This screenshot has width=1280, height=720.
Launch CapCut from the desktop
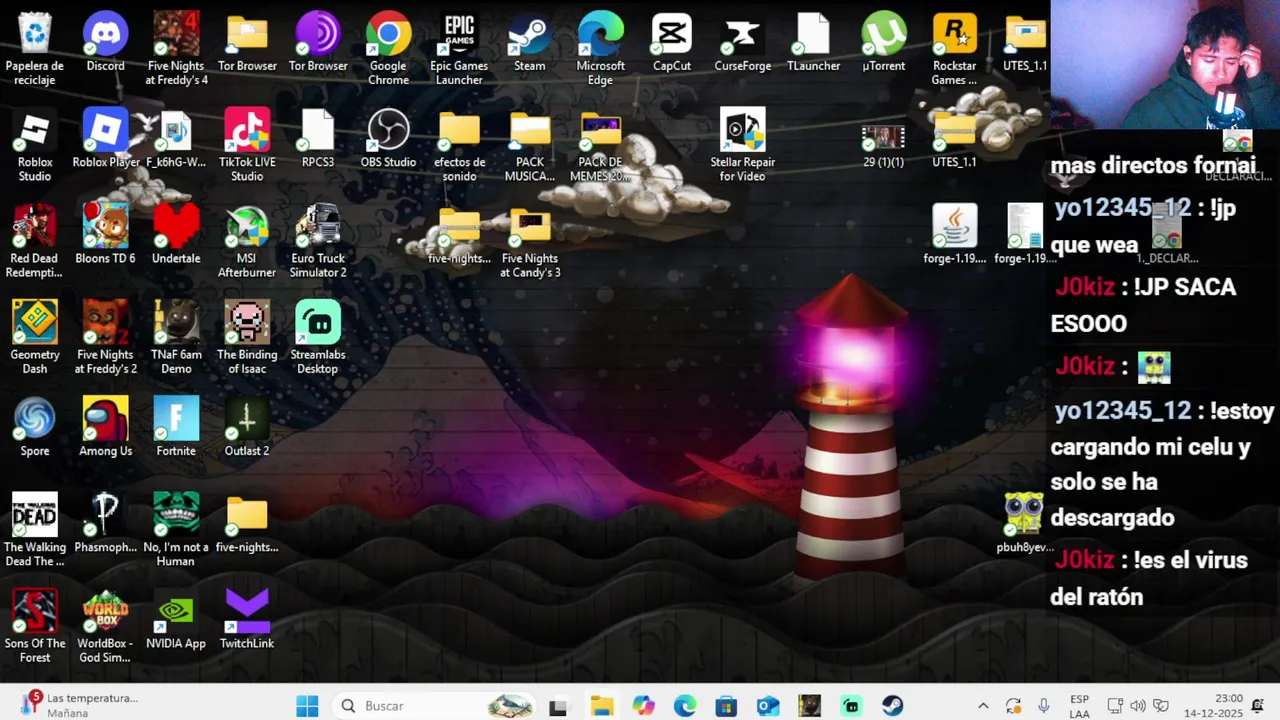(672, 43)
